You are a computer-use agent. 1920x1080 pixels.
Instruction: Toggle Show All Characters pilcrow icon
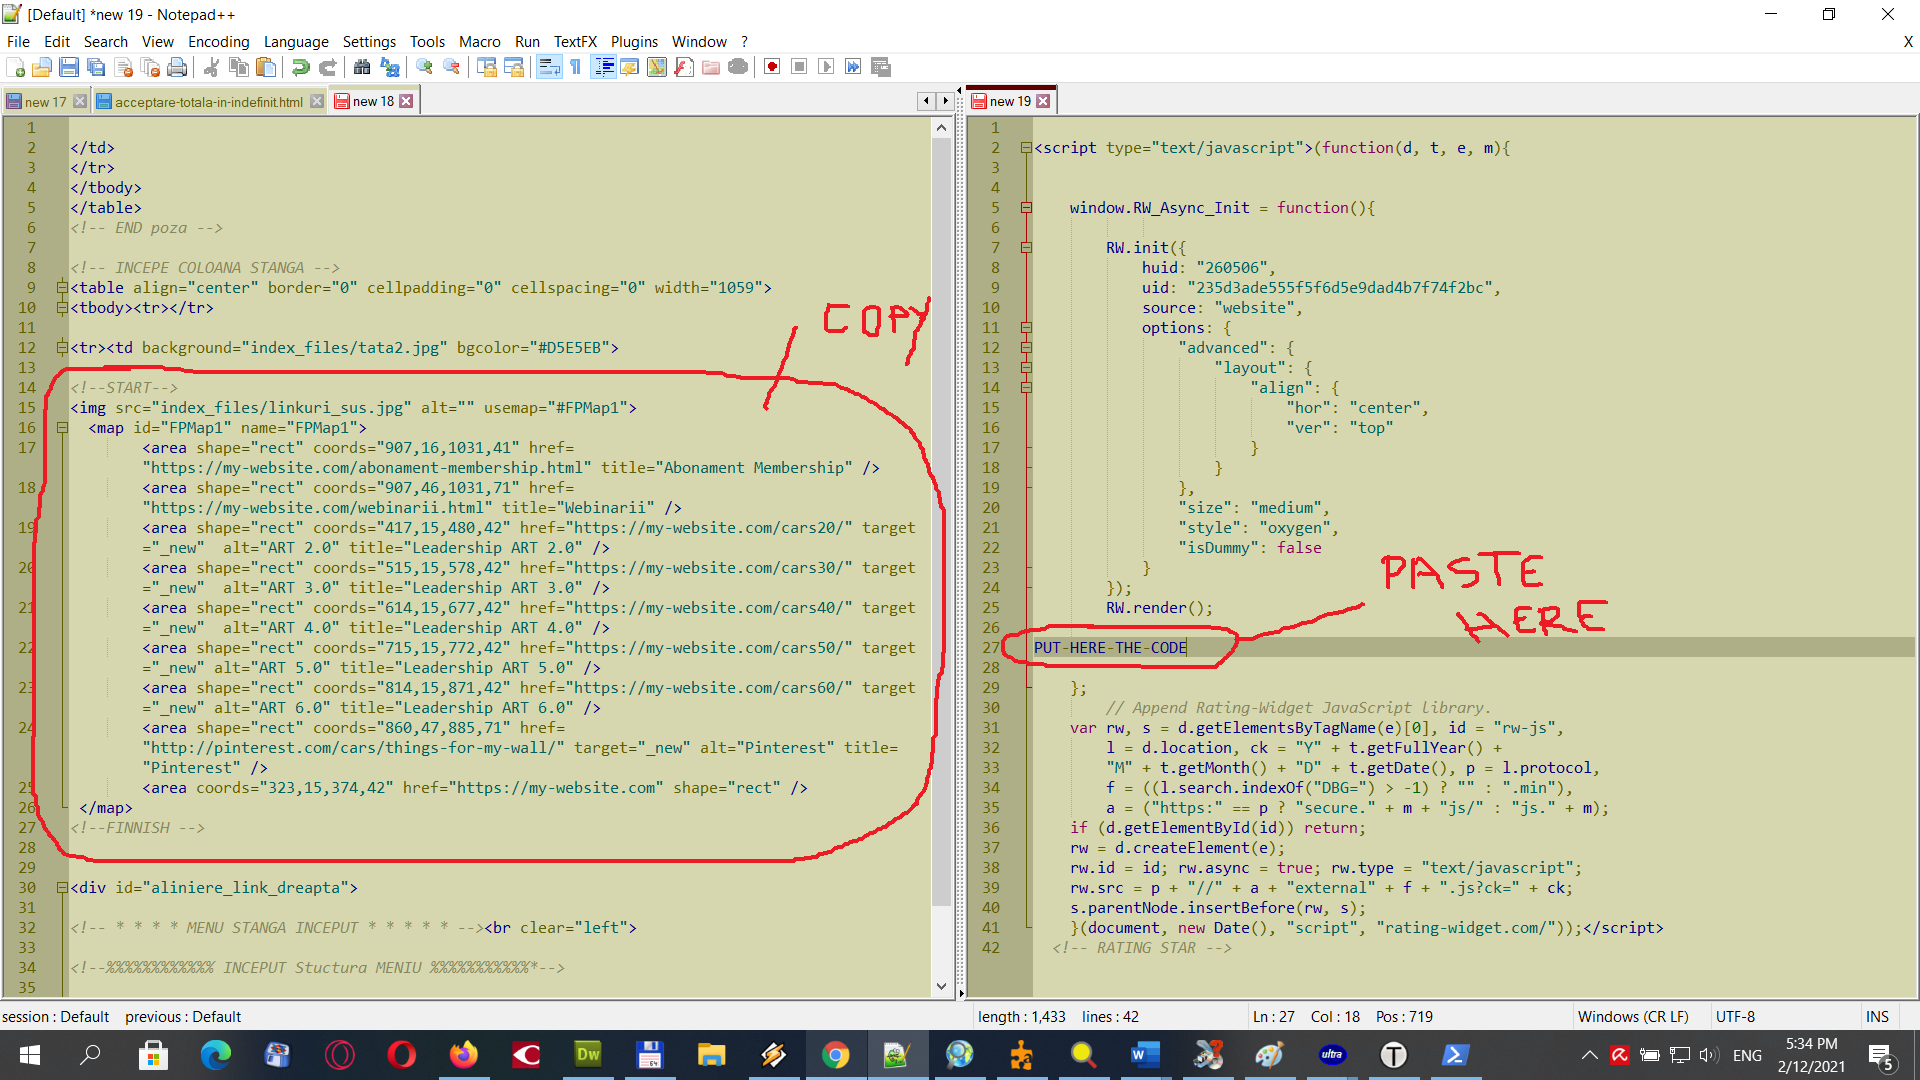click(x=576, y=67)
